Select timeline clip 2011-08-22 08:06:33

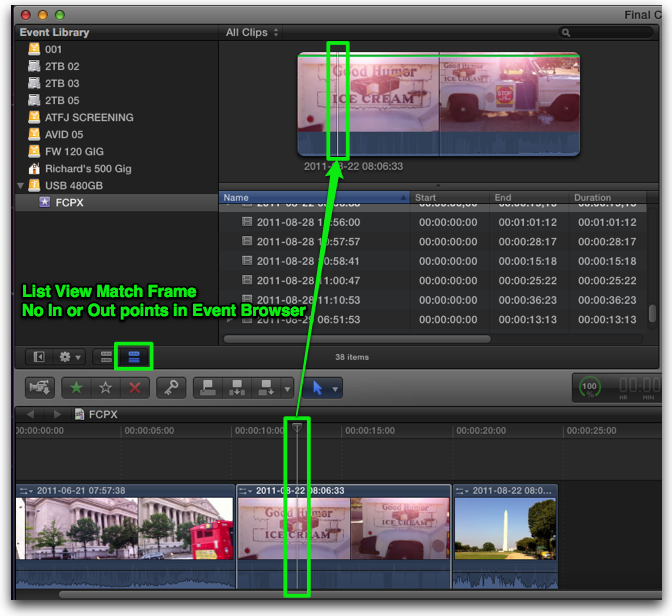click(x=344, y=536)
